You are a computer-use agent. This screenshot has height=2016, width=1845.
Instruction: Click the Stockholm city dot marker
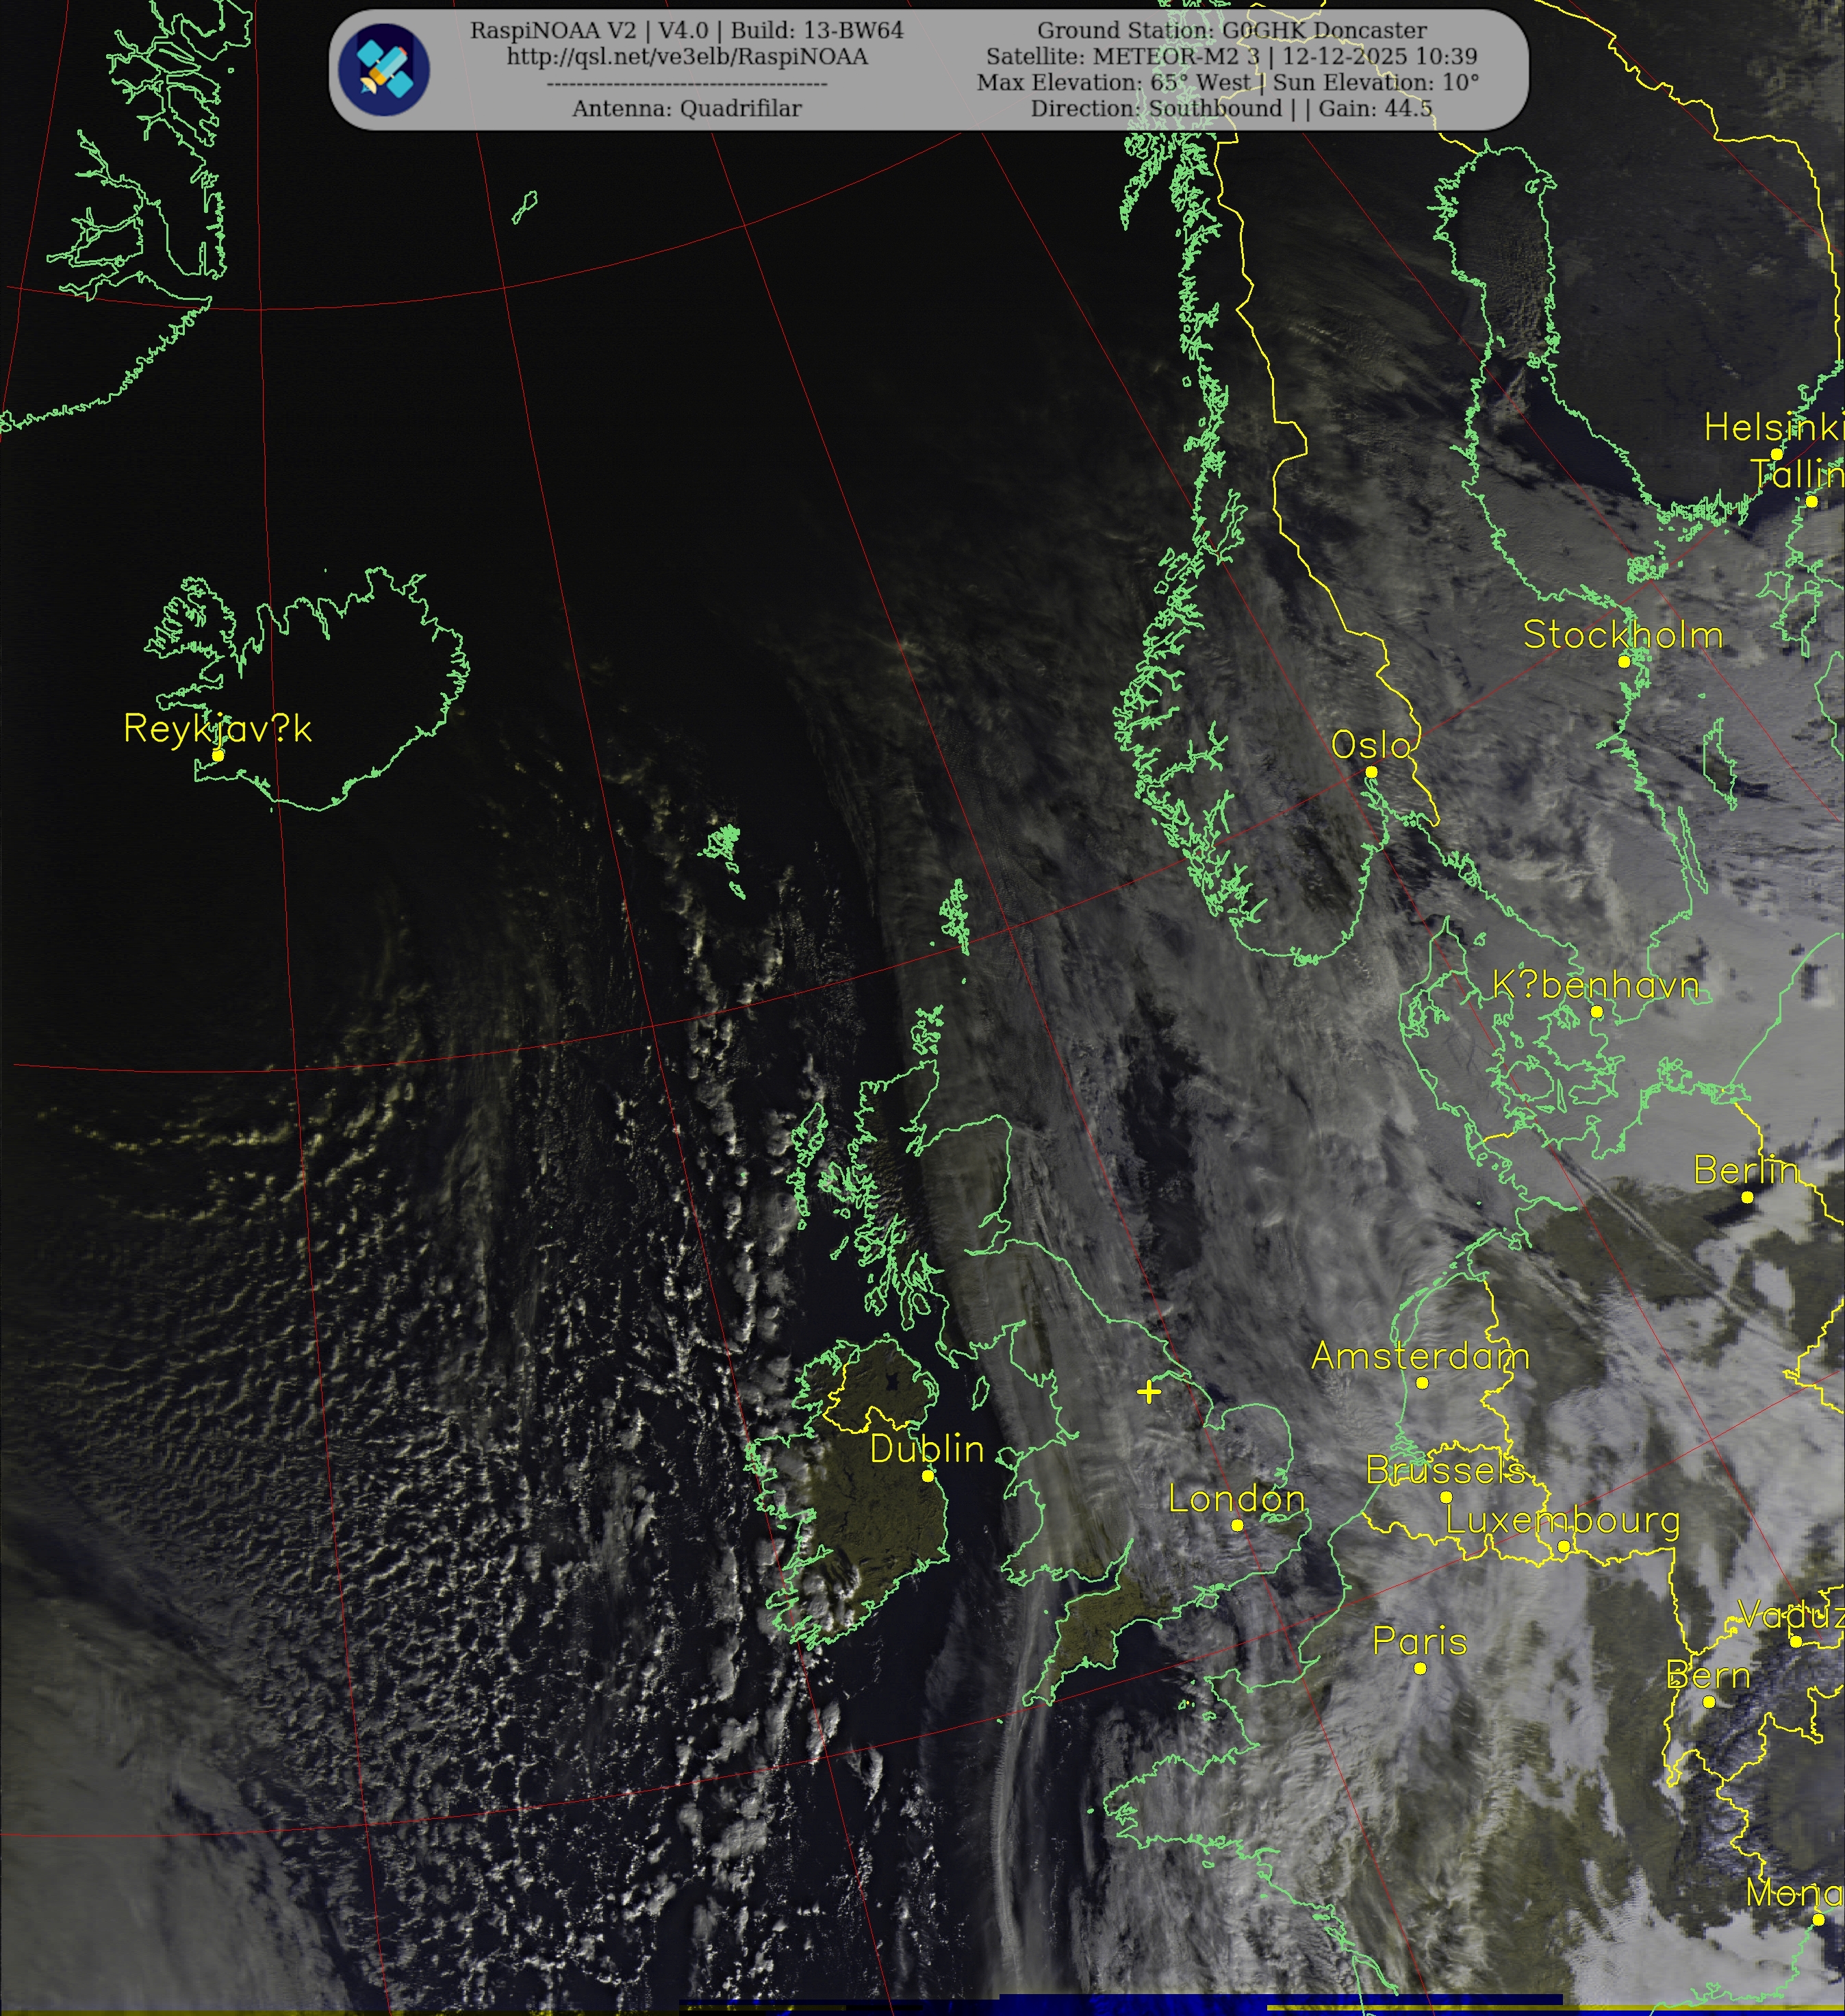[1624, 661]
